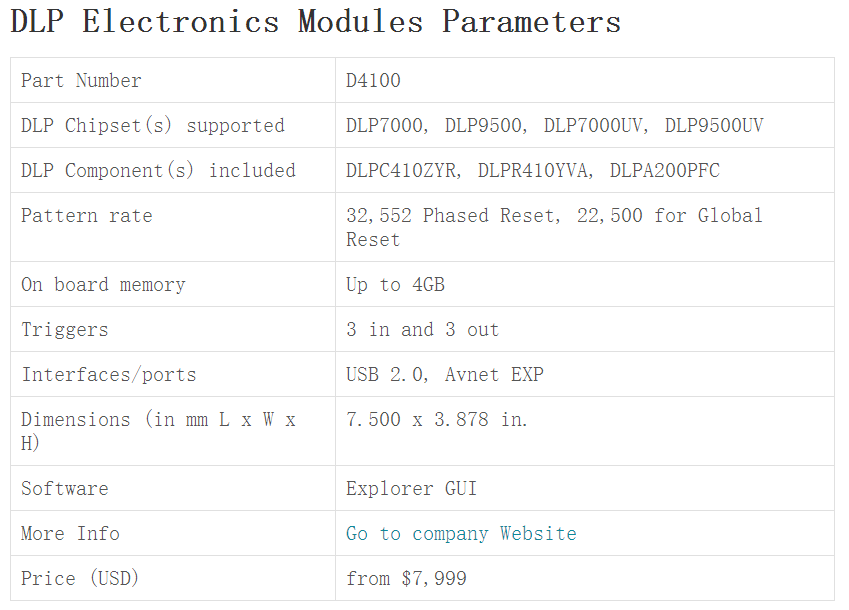Click the Part Number label cell

click(81, 81)
